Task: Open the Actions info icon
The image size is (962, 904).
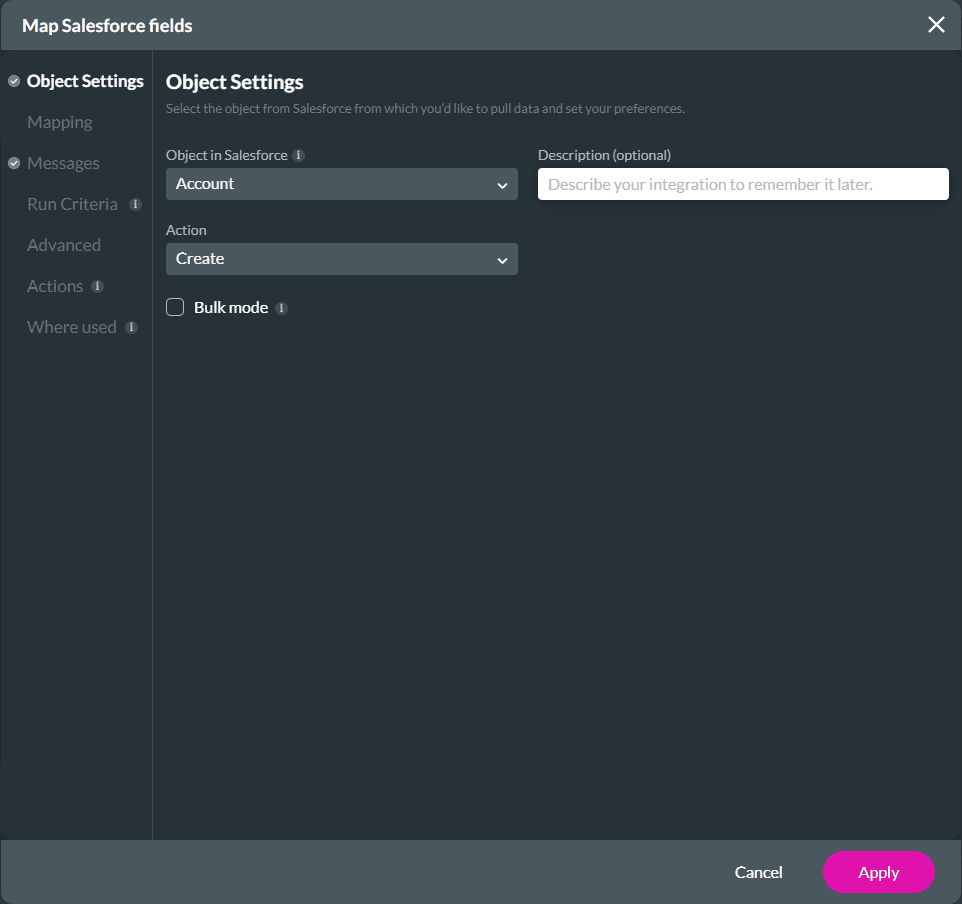Action: [x=96, y=286]
